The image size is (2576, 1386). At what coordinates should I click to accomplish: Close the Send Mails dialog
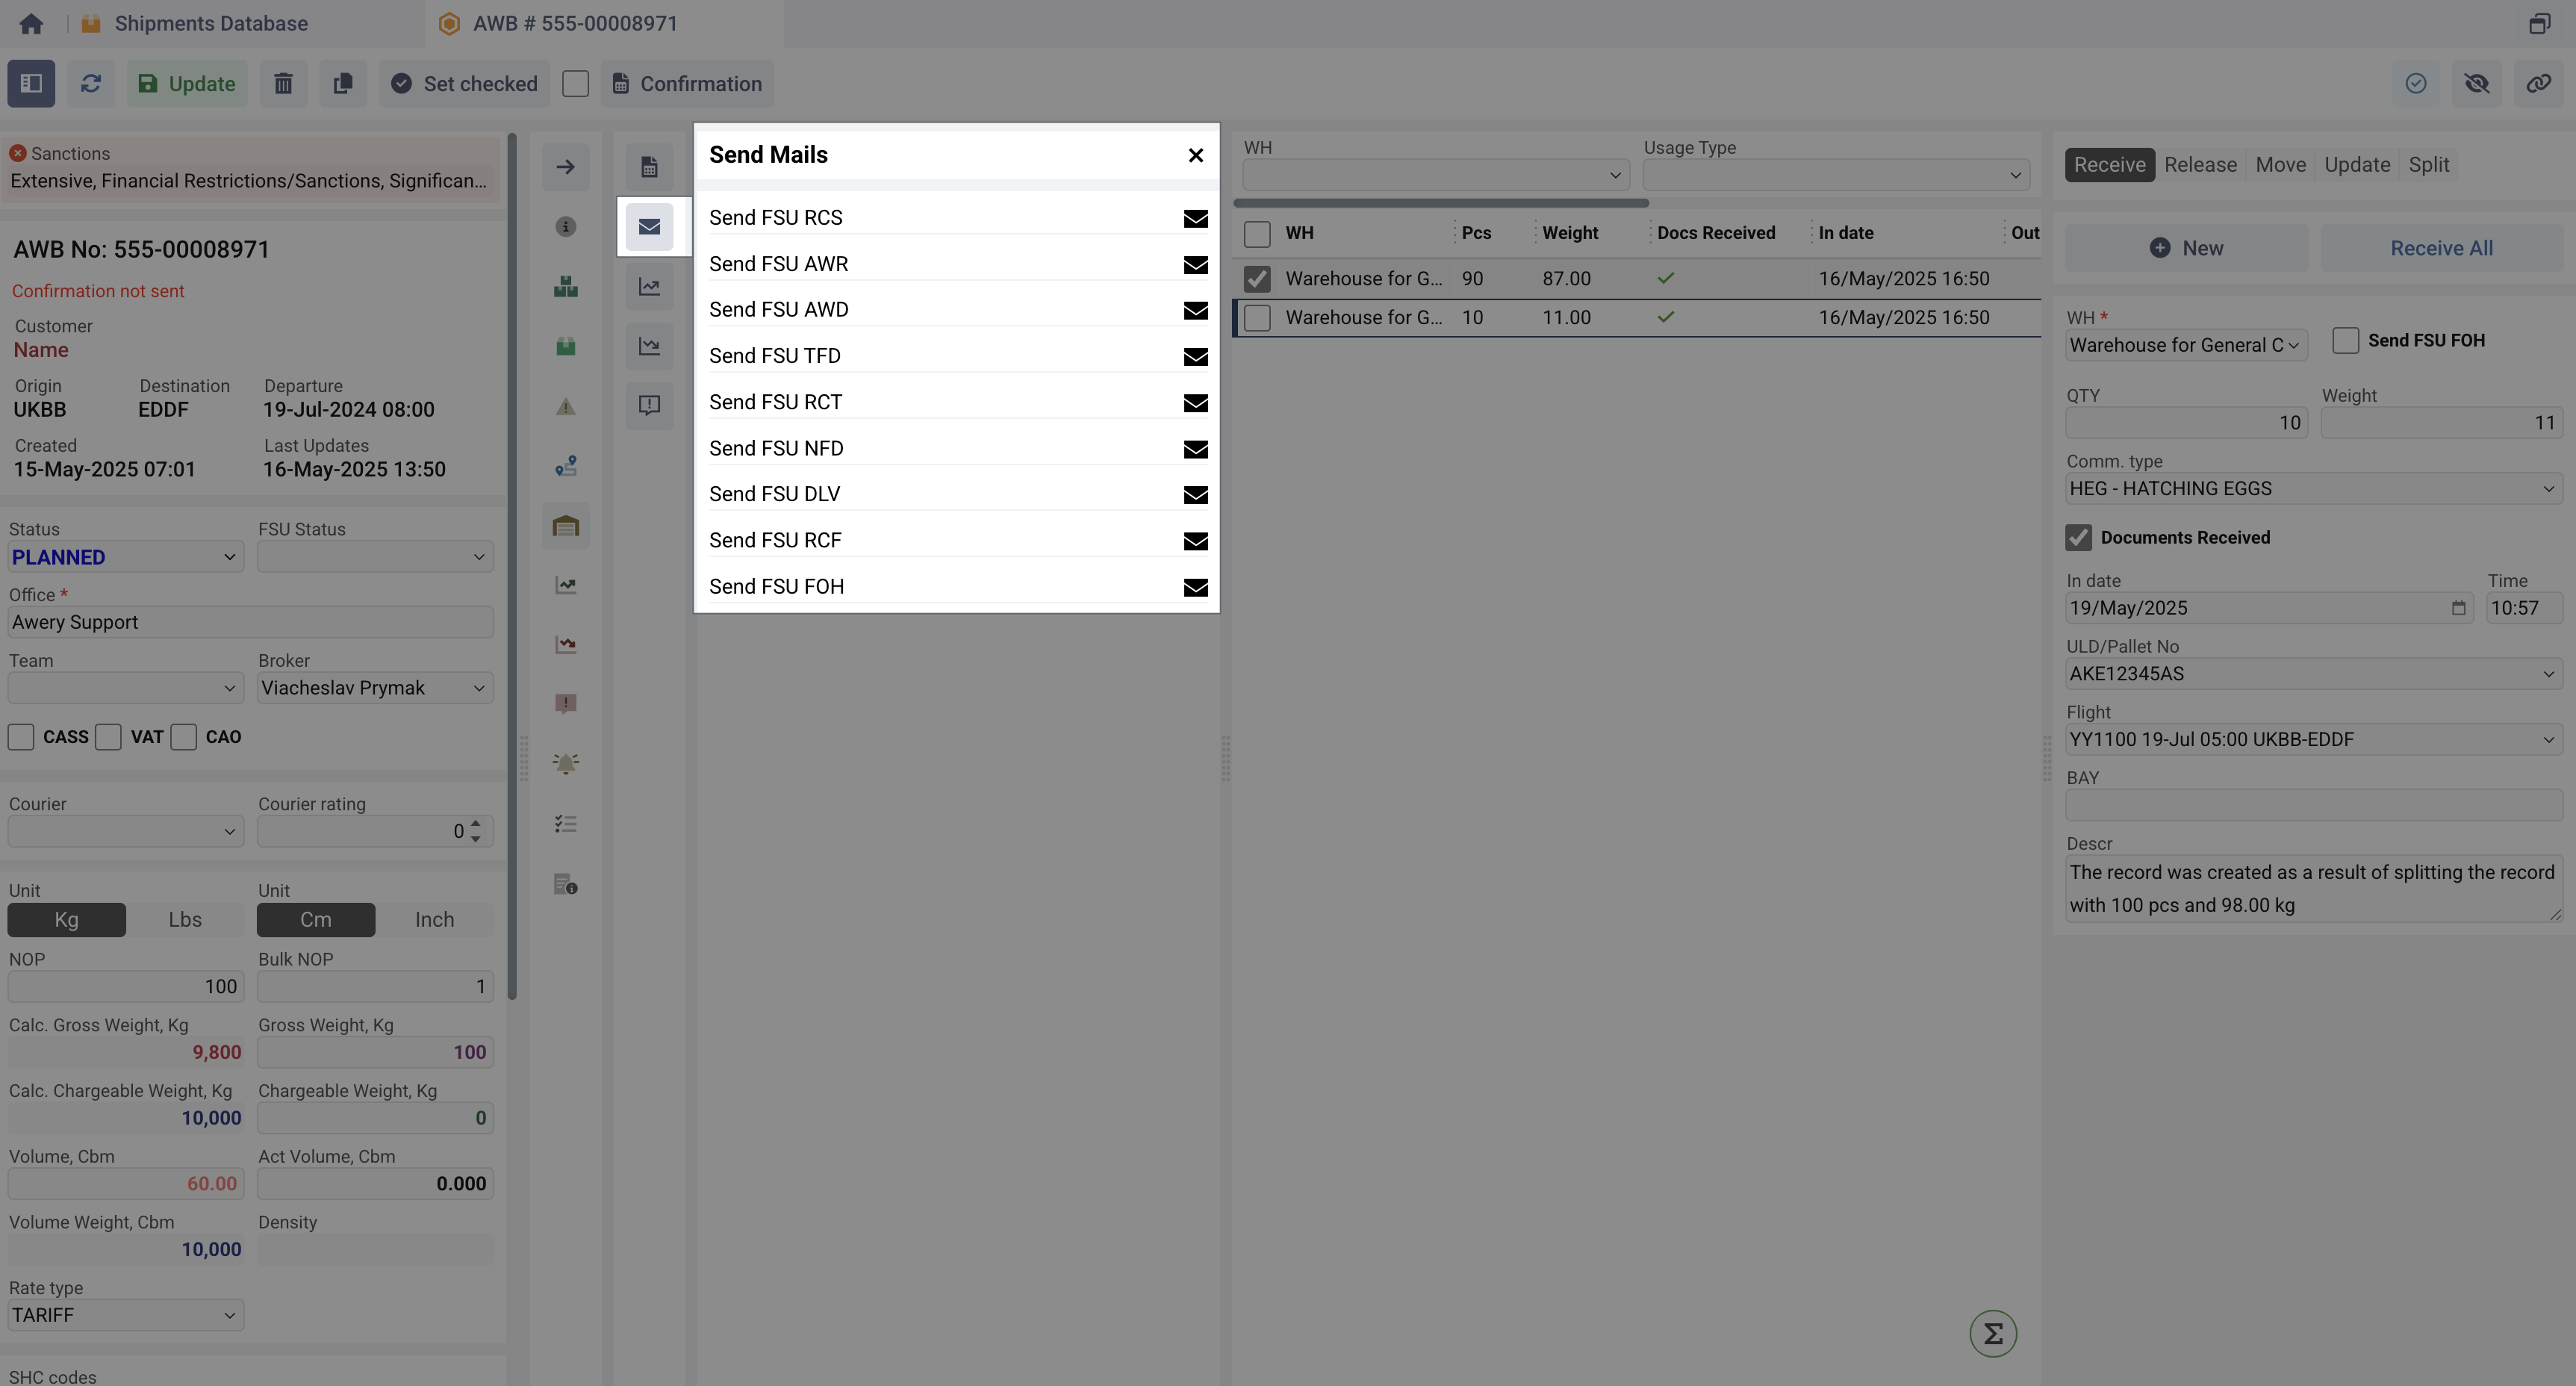(x=1195, y=155)
